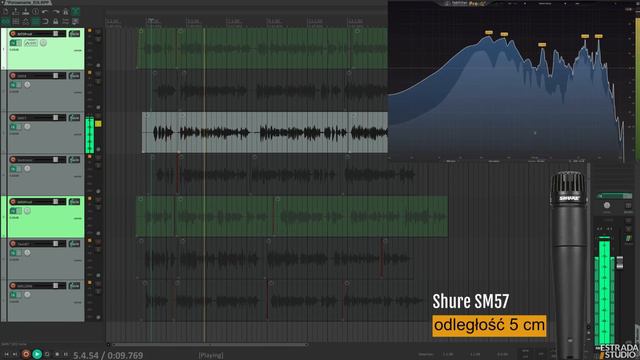
Task: Arm the third track for recording
Action: pyautogui.click(x=13, y=118)
